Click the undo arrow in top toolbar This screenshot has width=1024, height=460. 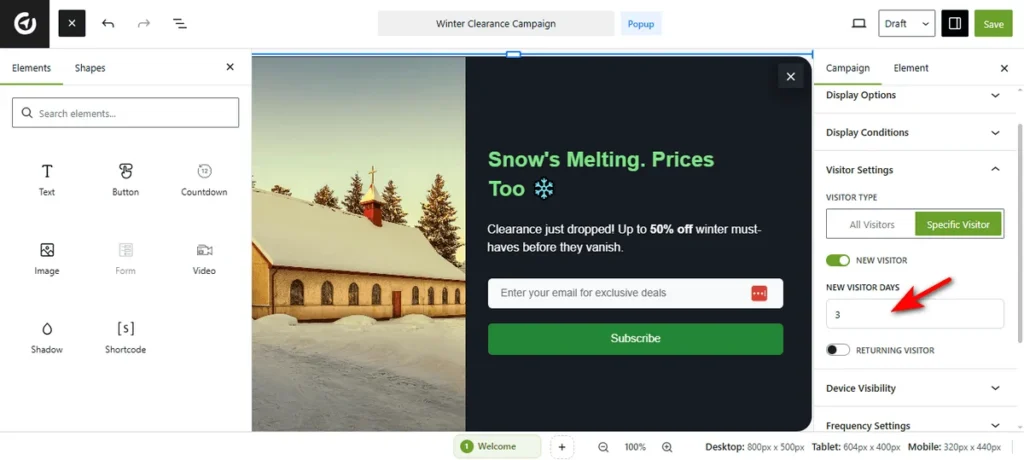(108, 24)
